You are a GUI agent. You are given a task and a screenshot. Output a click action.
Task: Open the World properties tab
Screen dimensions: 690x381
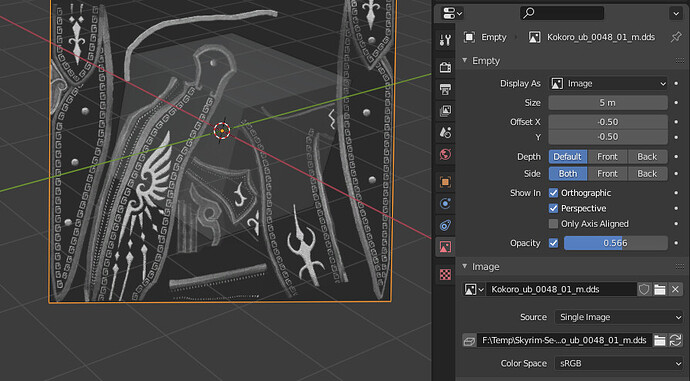445,154
